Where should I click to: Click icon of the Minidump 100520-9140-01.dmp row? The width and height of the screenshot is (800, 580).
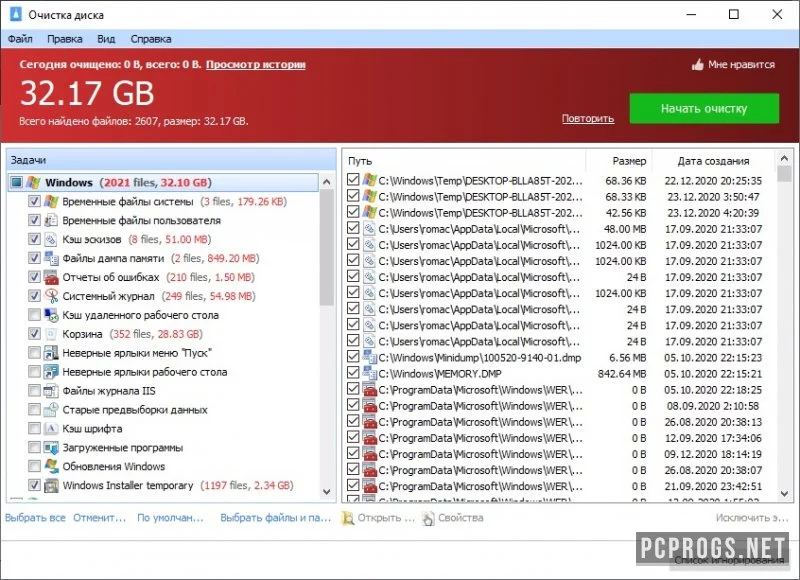[369, 358]
